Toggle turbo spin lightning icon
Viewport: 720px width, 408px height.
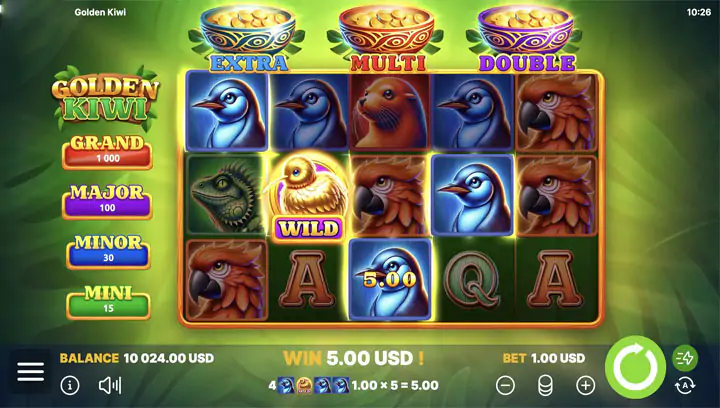tap(685, 358)
